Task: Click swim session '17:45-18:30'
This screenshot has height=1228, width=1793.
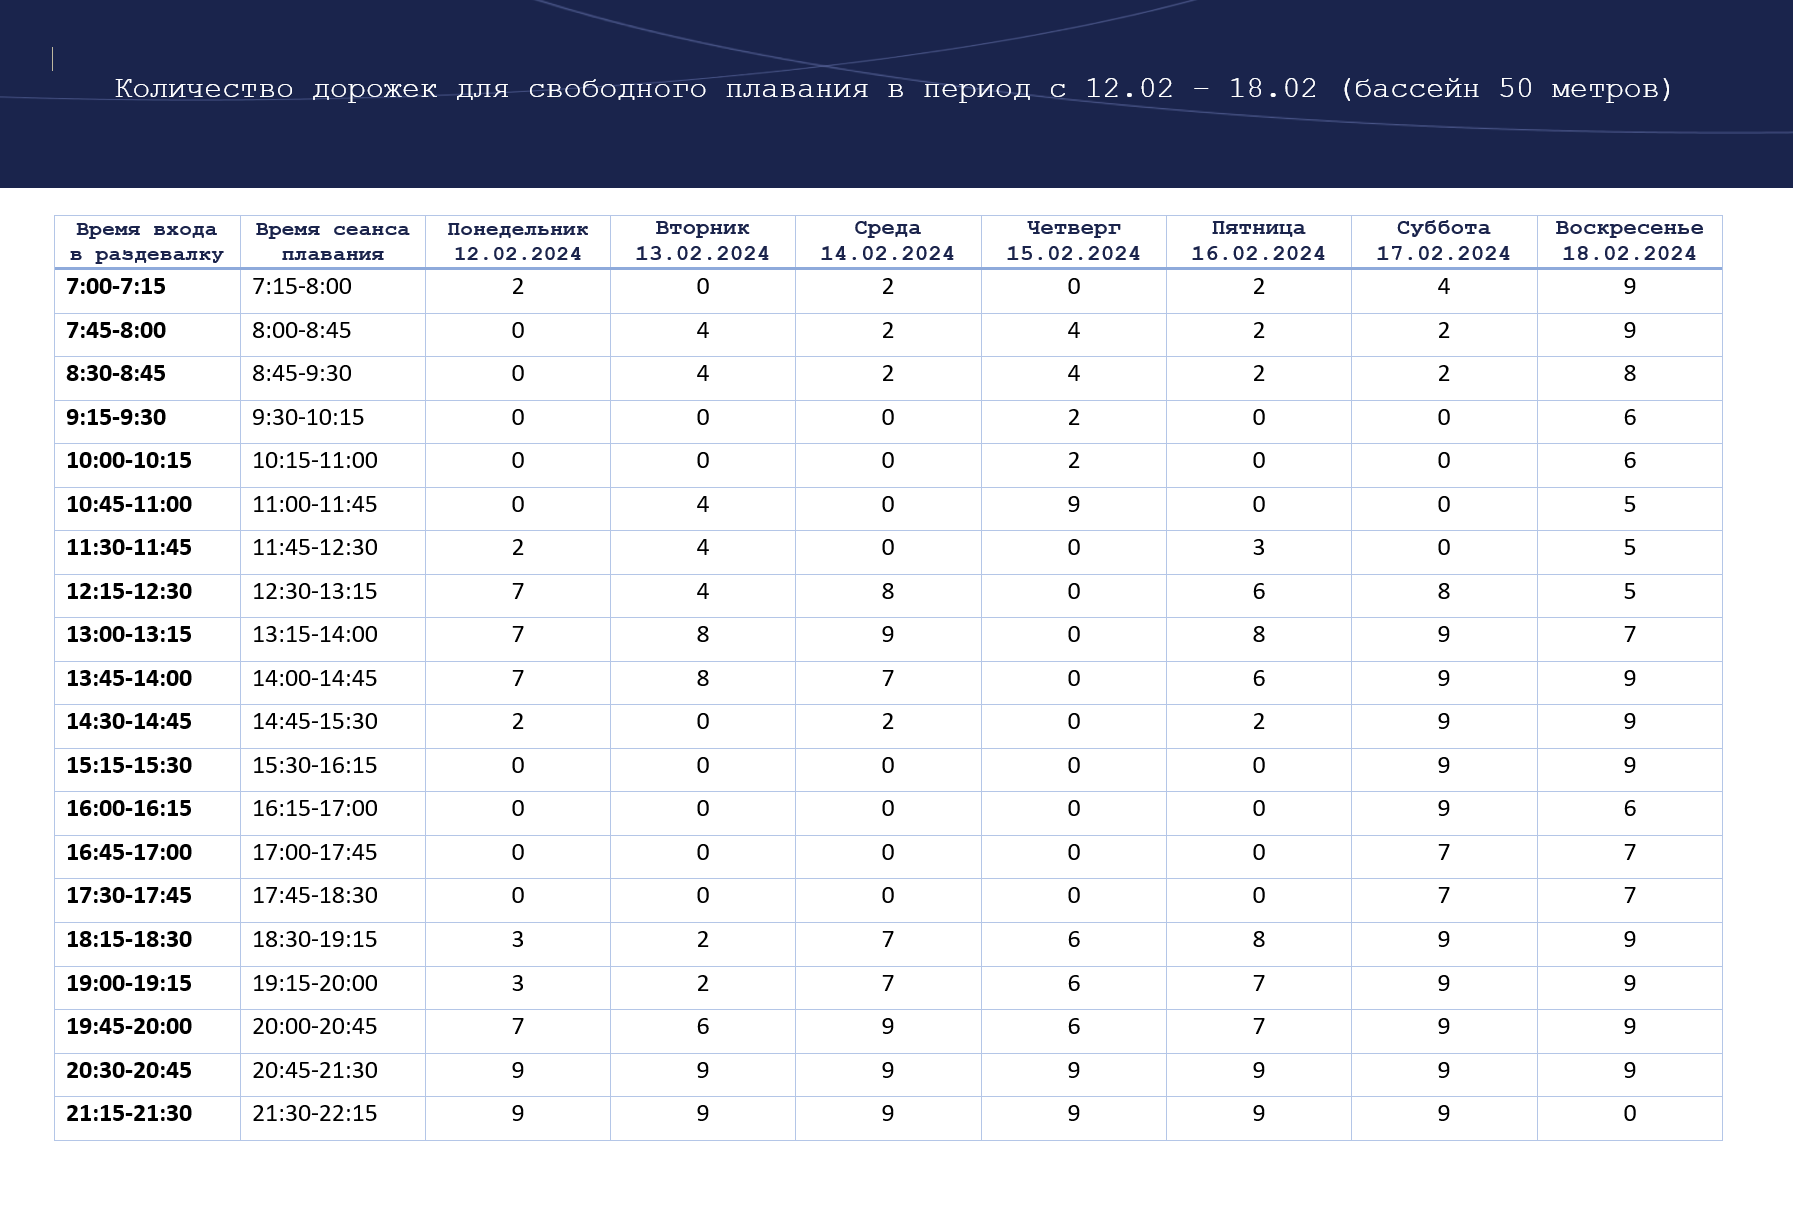Action: tap(315, 896)
